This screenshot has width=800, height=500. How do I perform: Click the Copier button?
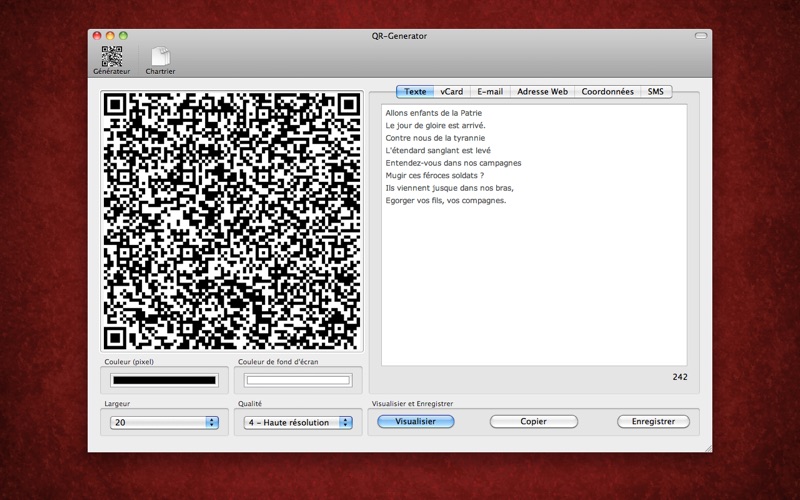point(534,421)
